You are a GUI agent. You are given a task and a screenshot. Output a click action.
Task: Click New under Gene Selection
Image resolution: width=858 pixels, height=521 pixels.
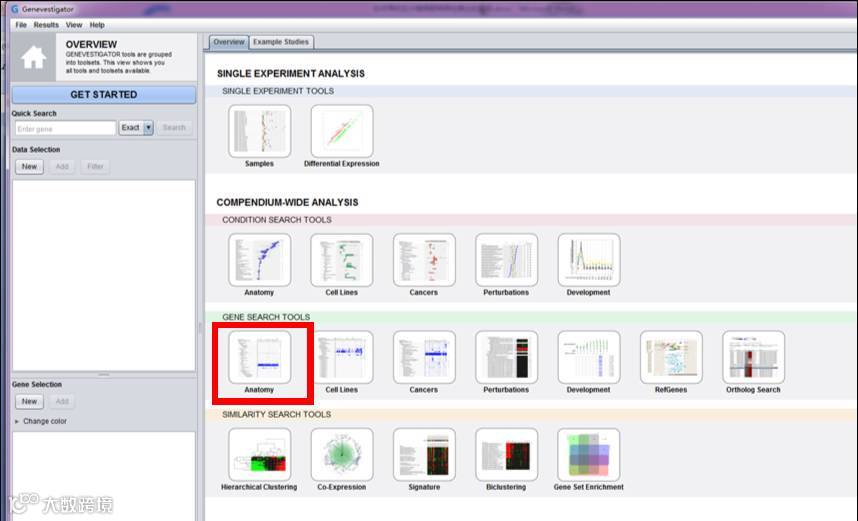[29, 401]
